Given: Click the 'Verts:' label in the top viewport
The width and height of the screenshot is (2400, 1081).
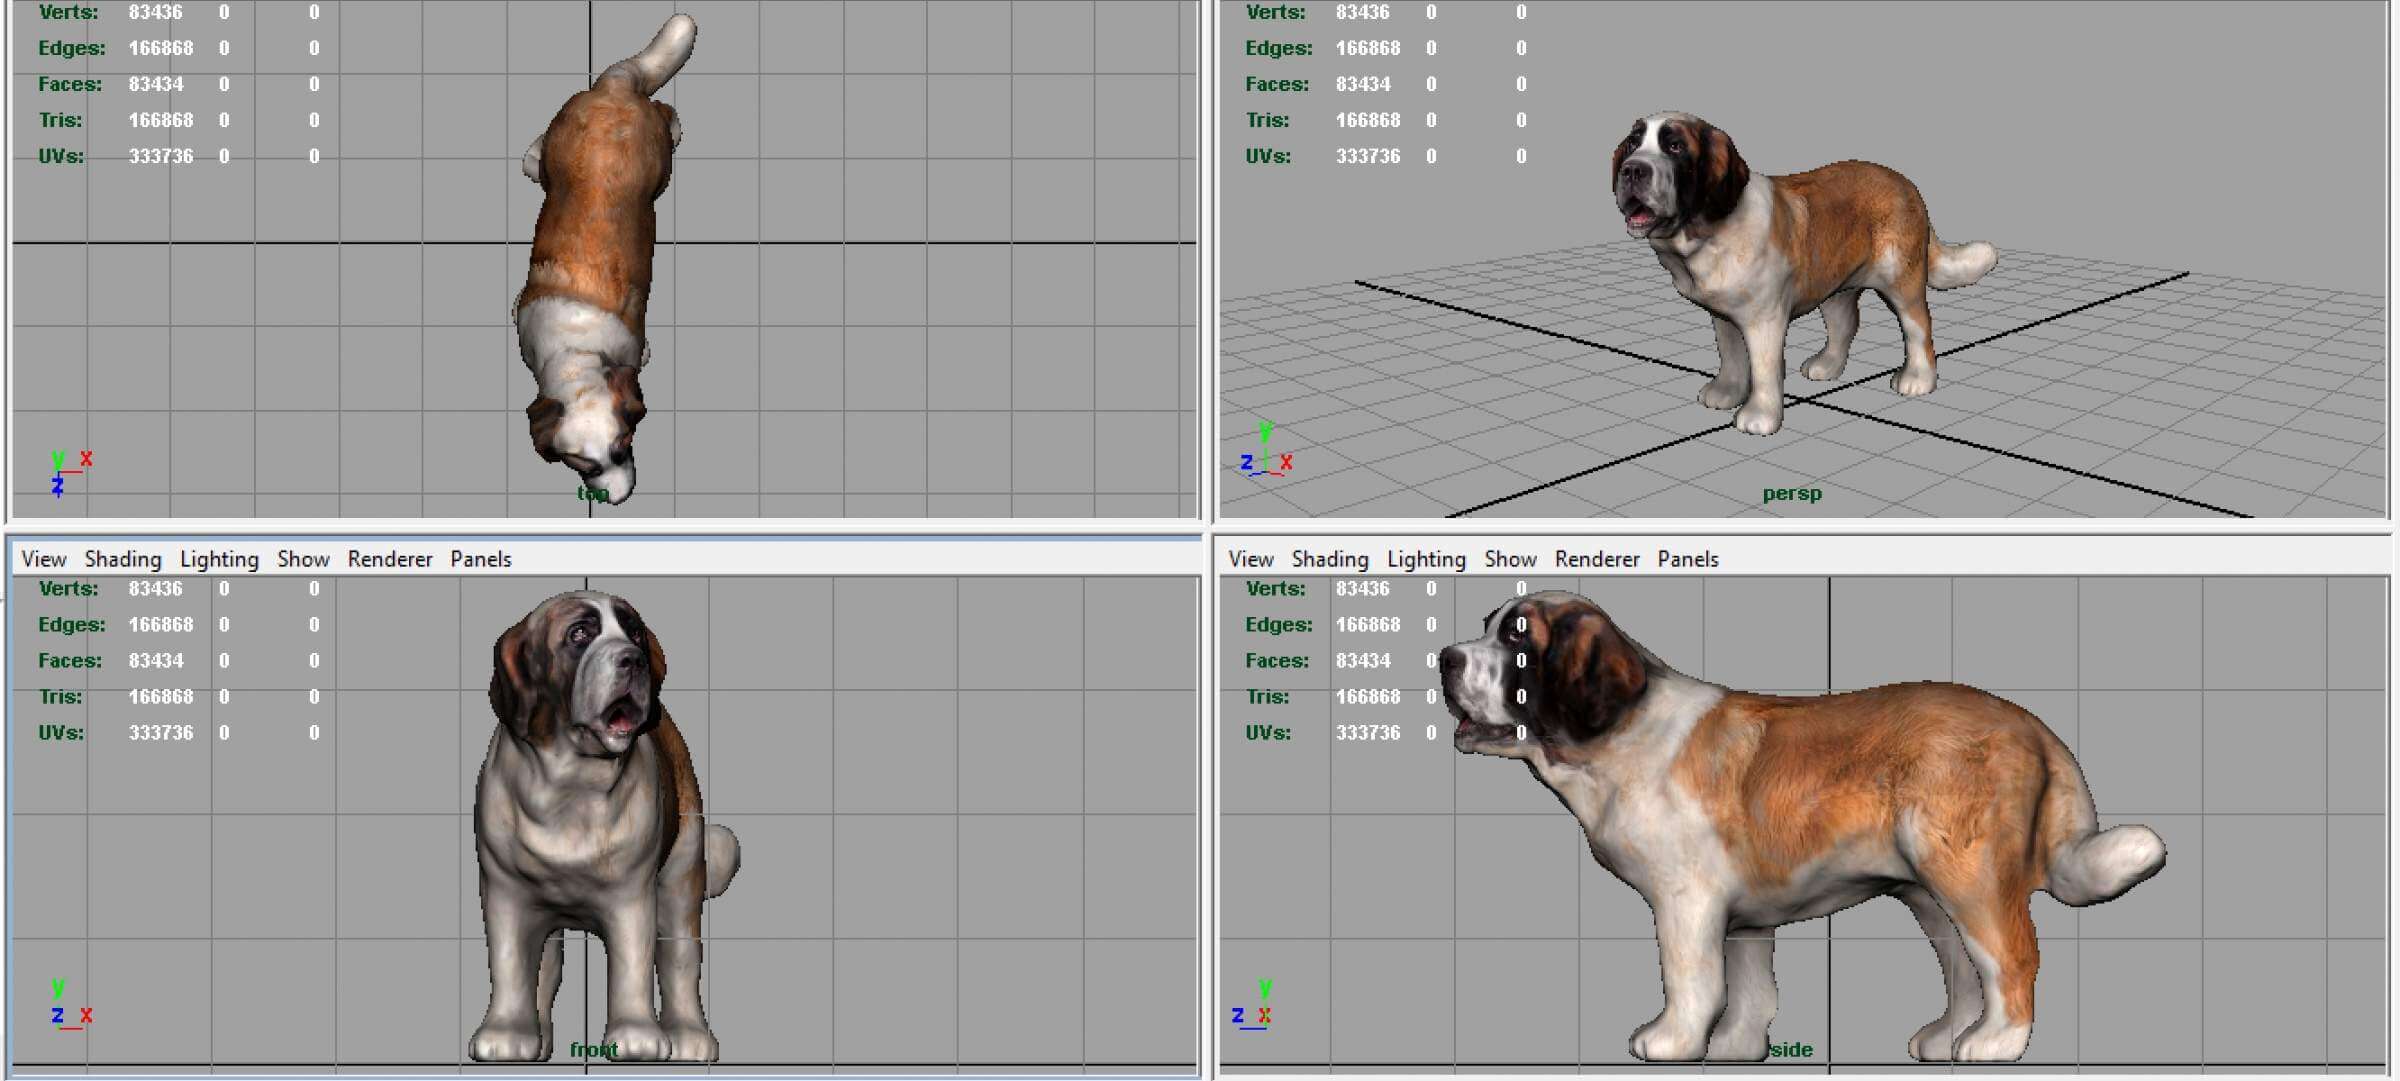Looking at the screenshot, I should pos(68,12).
